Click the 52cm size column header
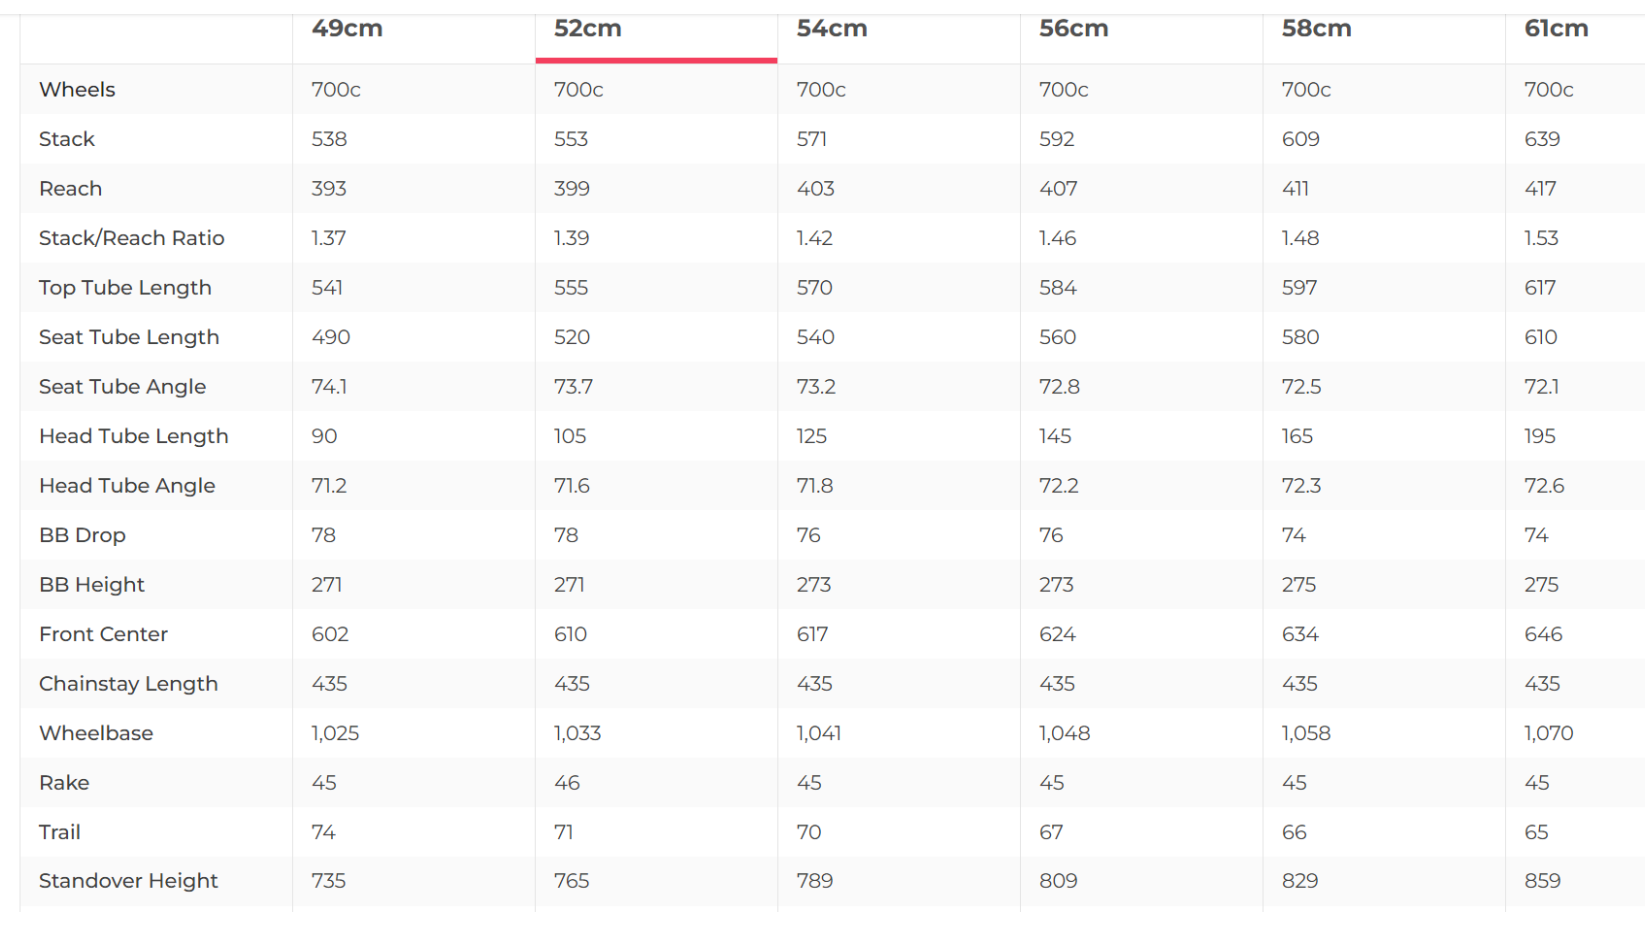The image size is (1645, 925). point(588,28)
